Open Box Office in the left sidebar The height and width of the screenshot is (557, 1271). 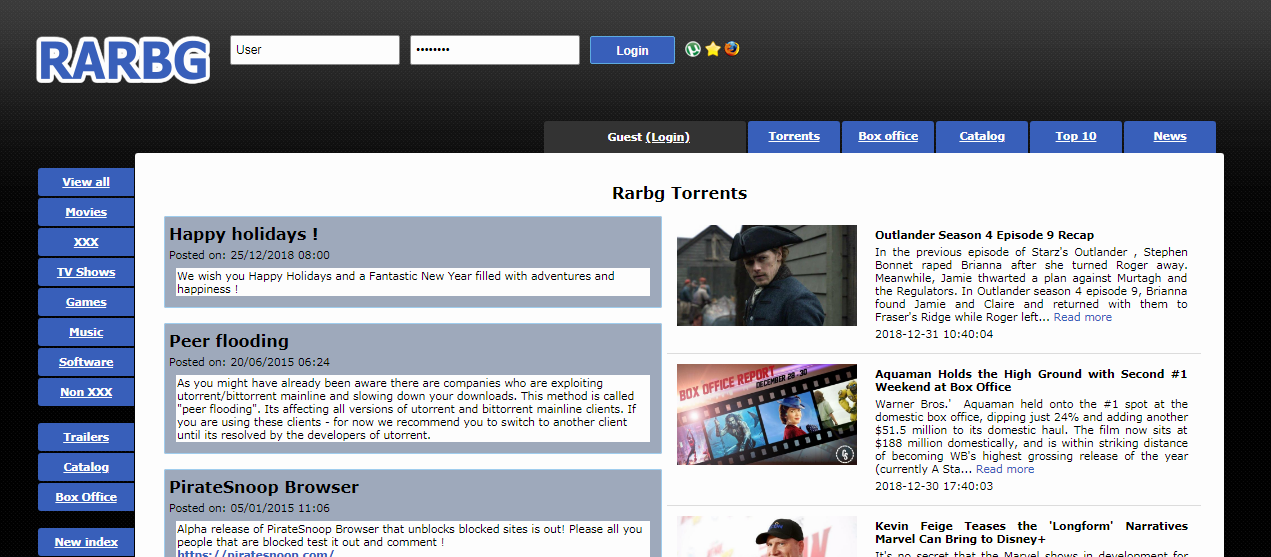coord(86,497)
